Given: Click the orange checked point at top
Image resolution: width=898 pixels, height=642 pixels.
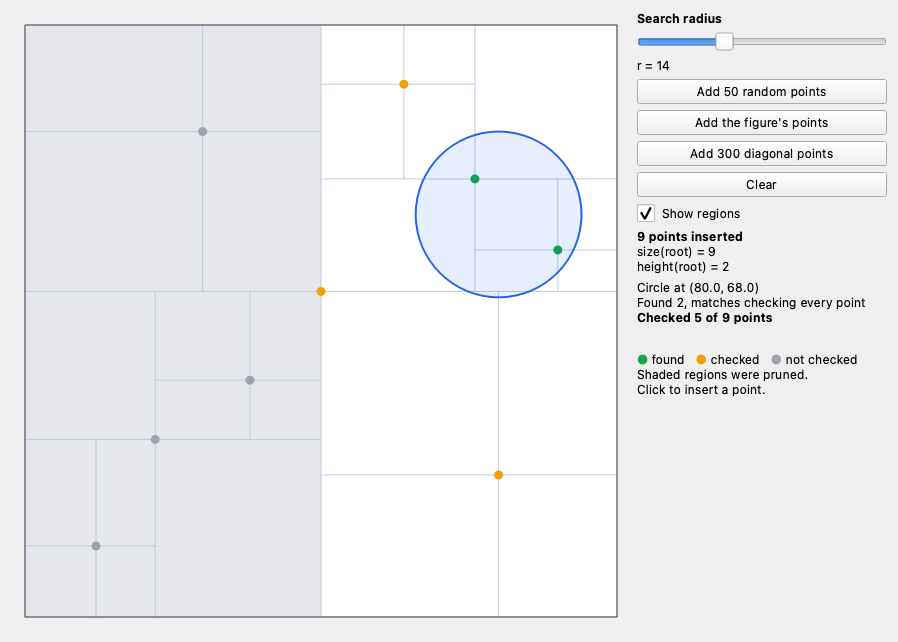Looking at the screenshot, I should pyautogui.click(x=404, y=84).
